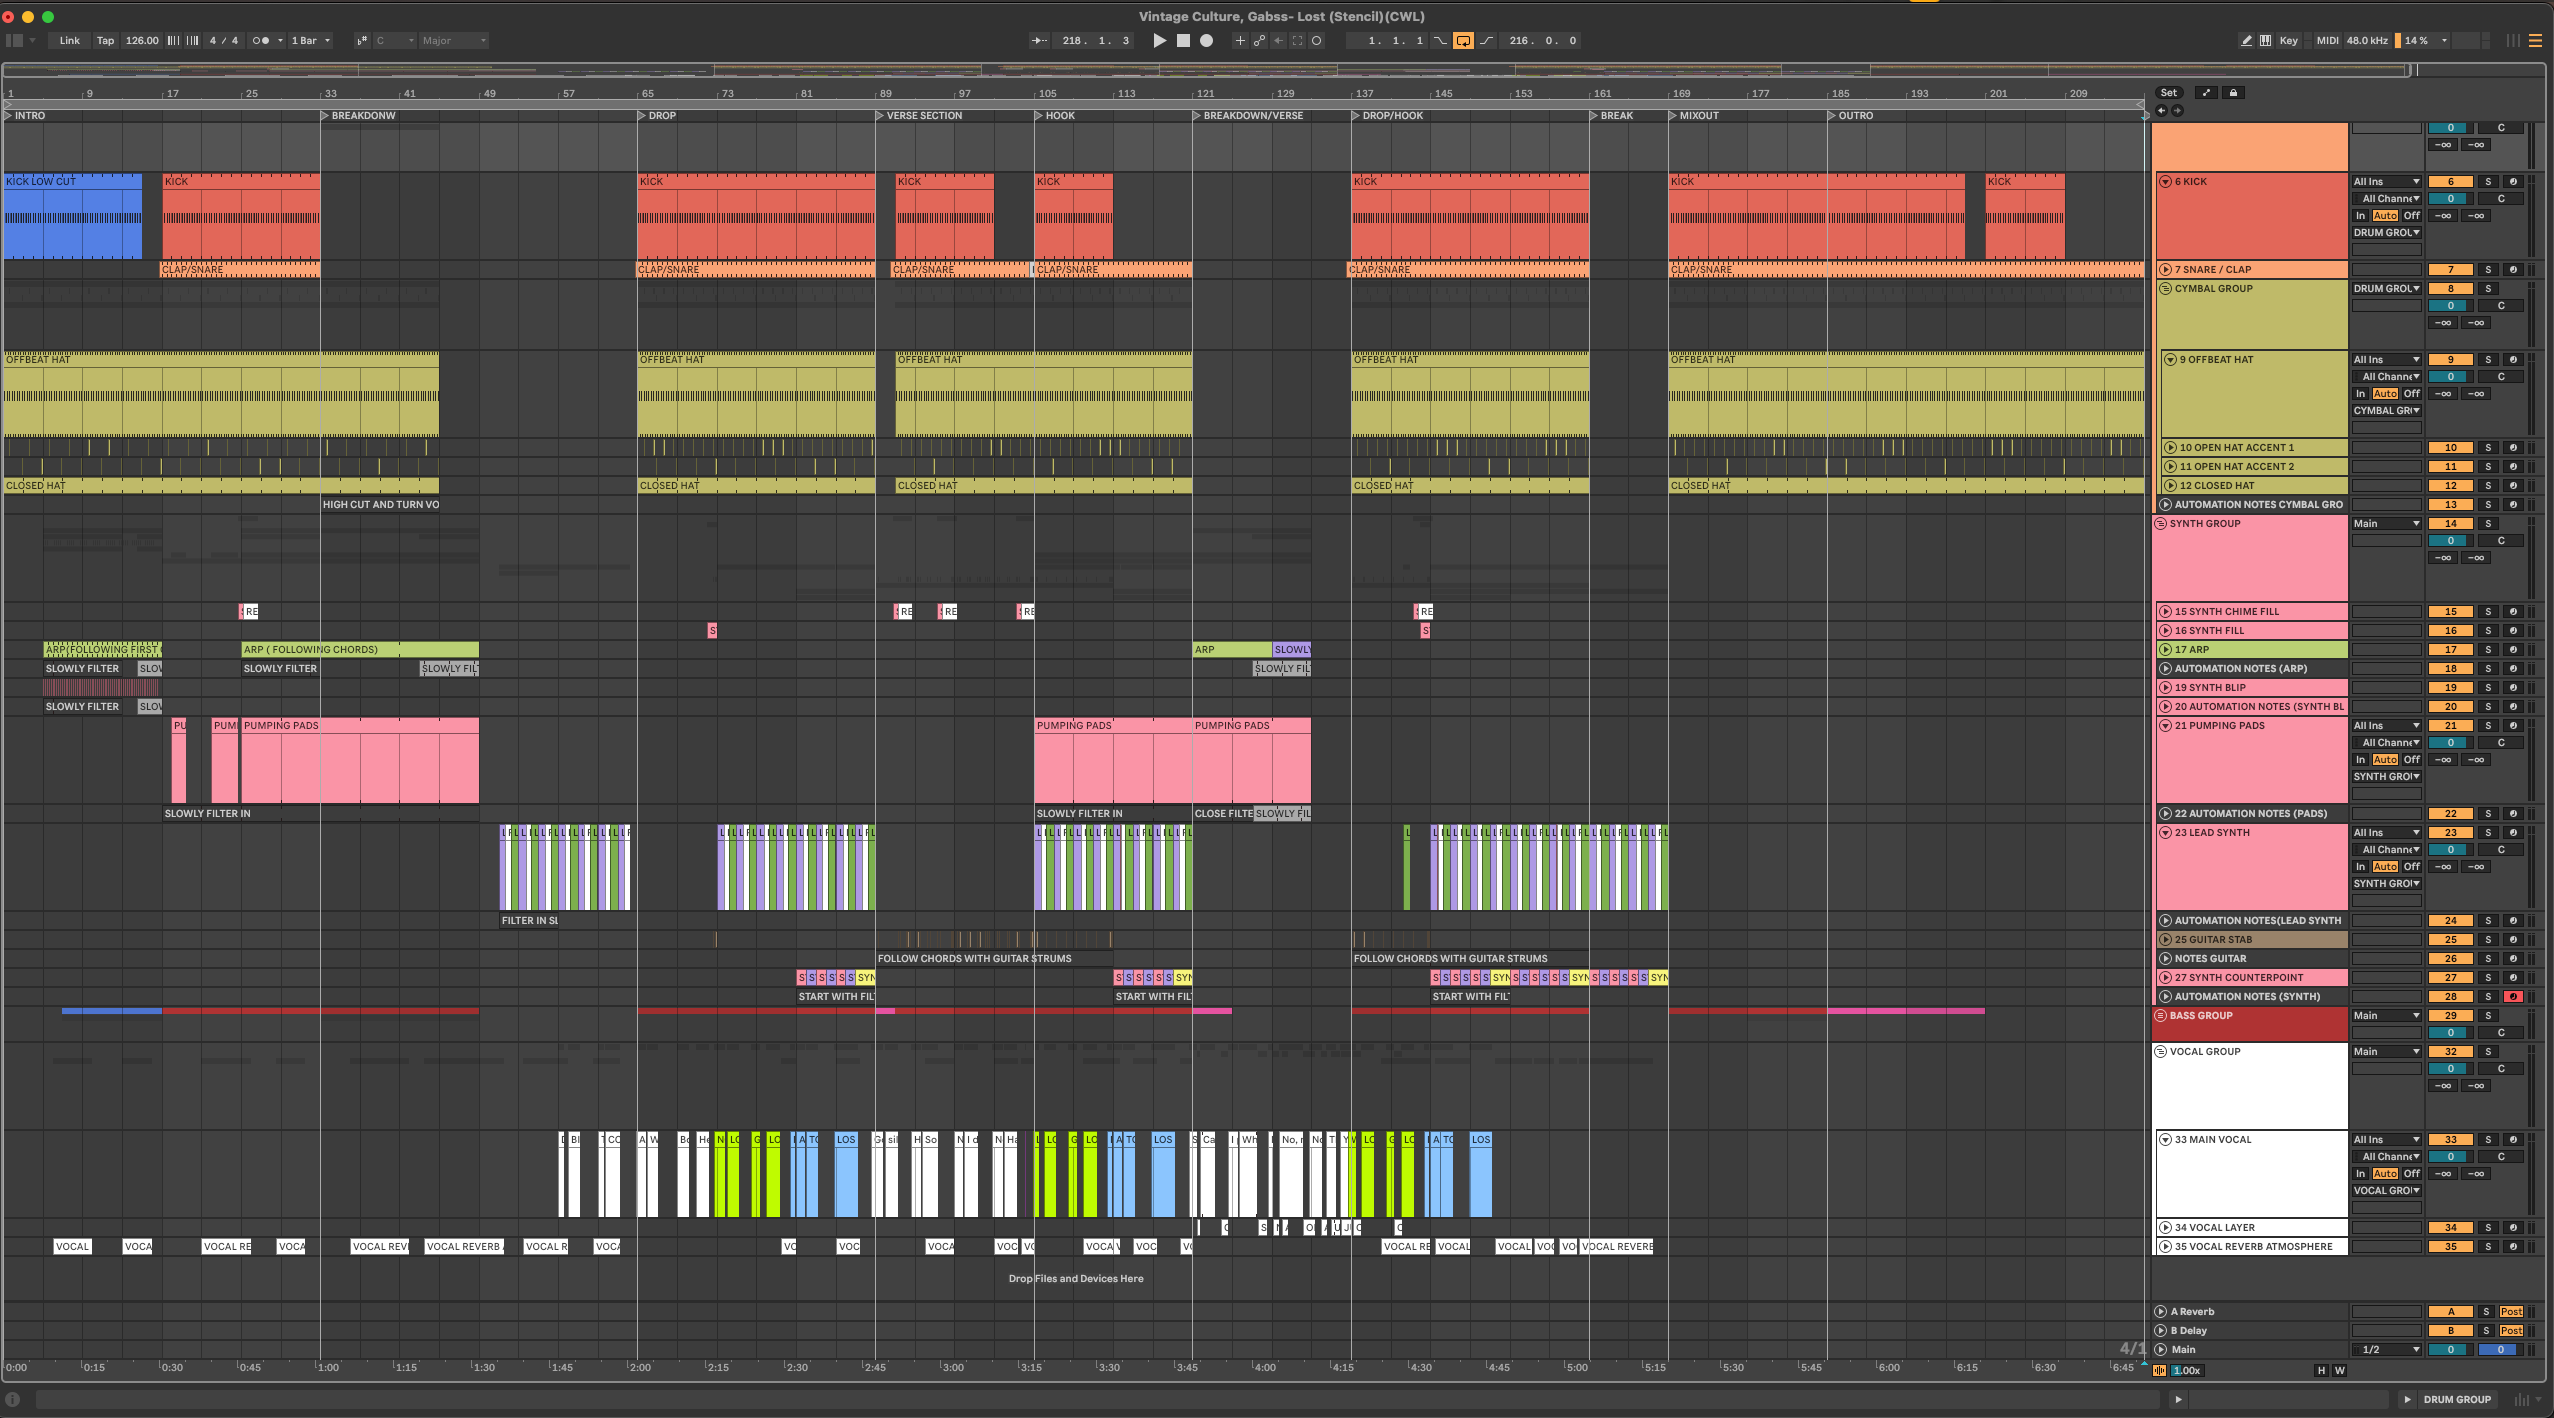Open MIDI map mode

point(2327,41)
